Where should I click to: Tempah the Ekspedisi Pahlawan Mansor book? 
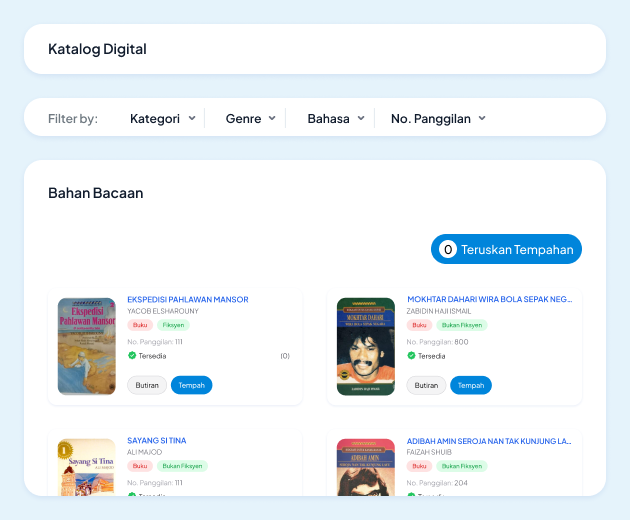click(191, 385)
